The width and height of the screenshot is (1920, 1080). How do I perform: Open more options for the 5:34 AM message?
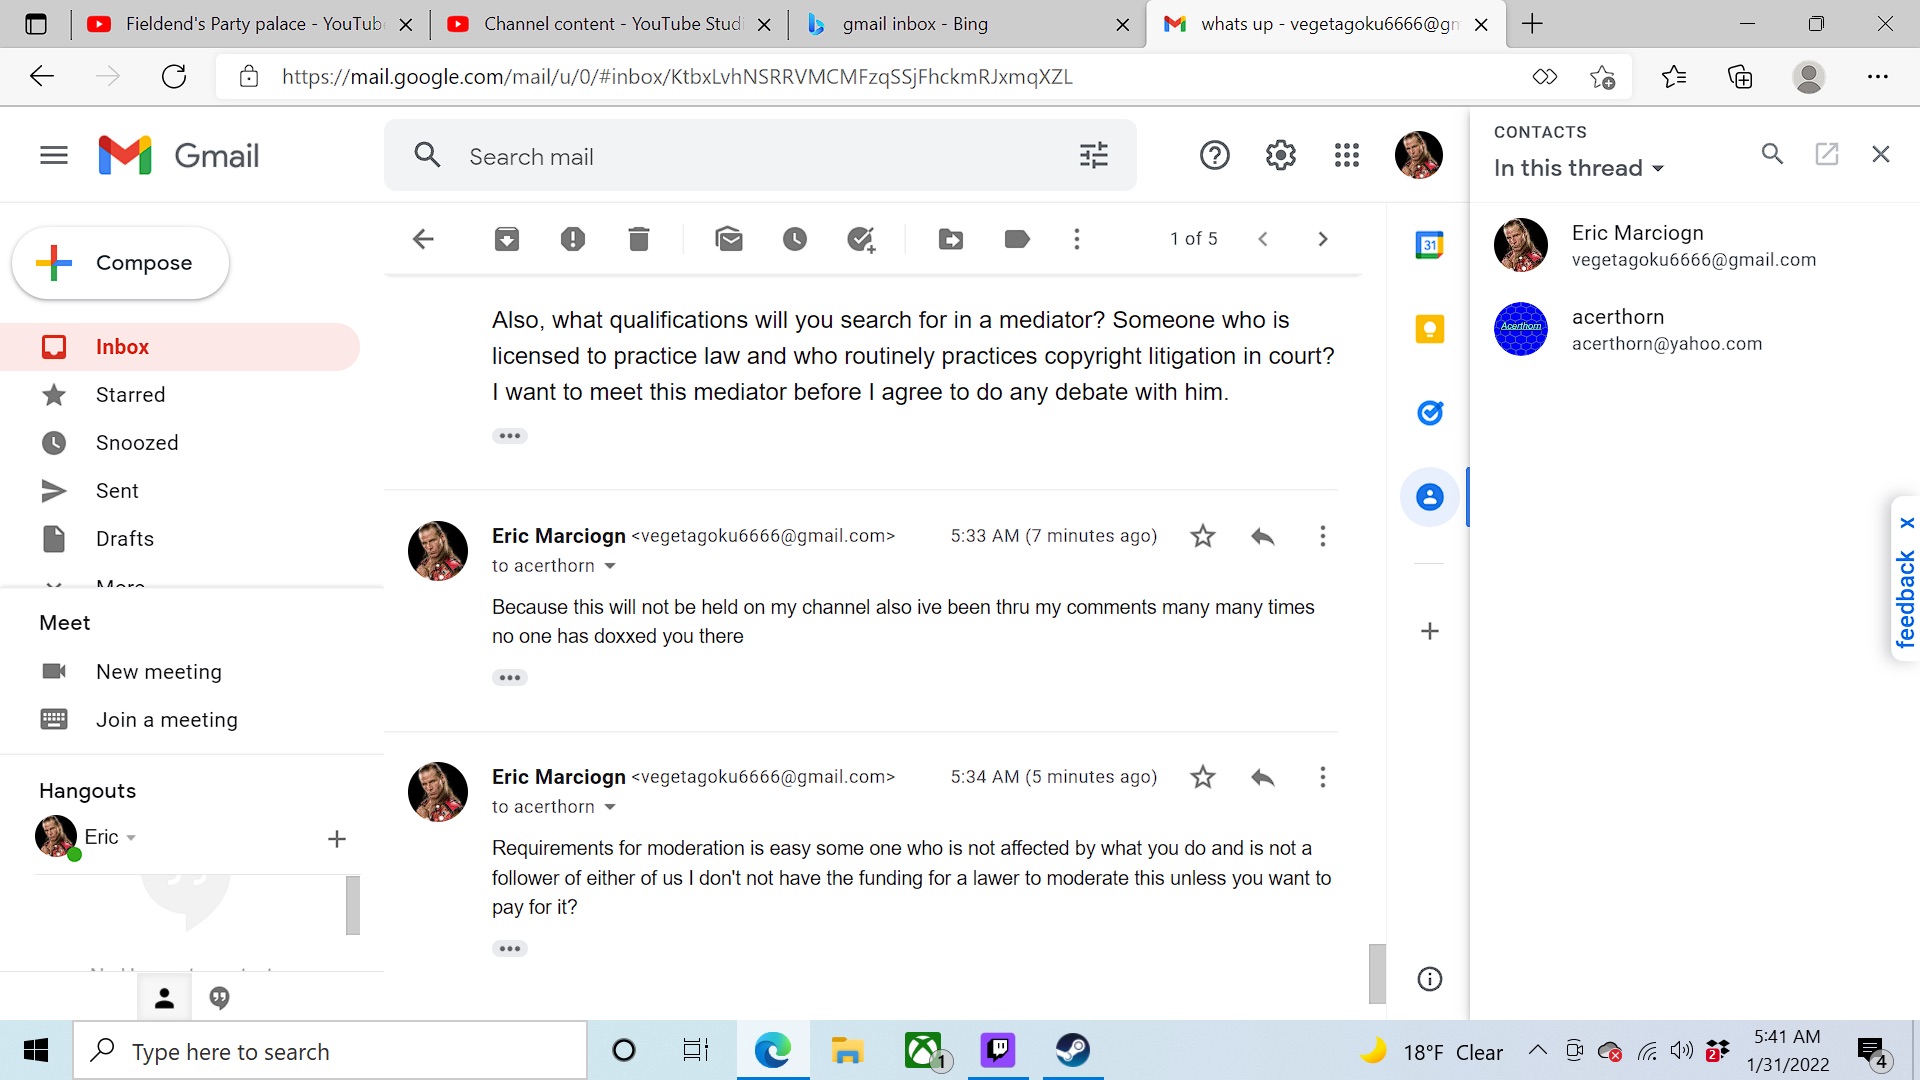1323,777
